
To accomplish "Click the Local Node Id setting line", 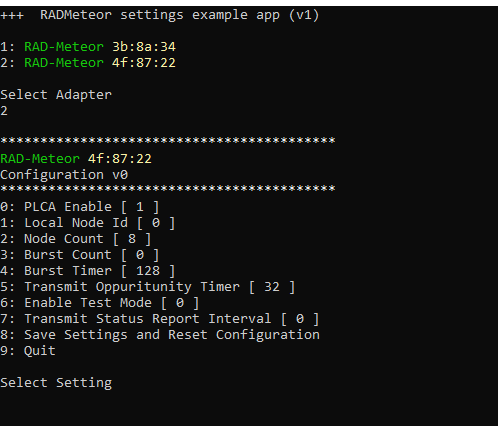I will click(x=88, y=223).
